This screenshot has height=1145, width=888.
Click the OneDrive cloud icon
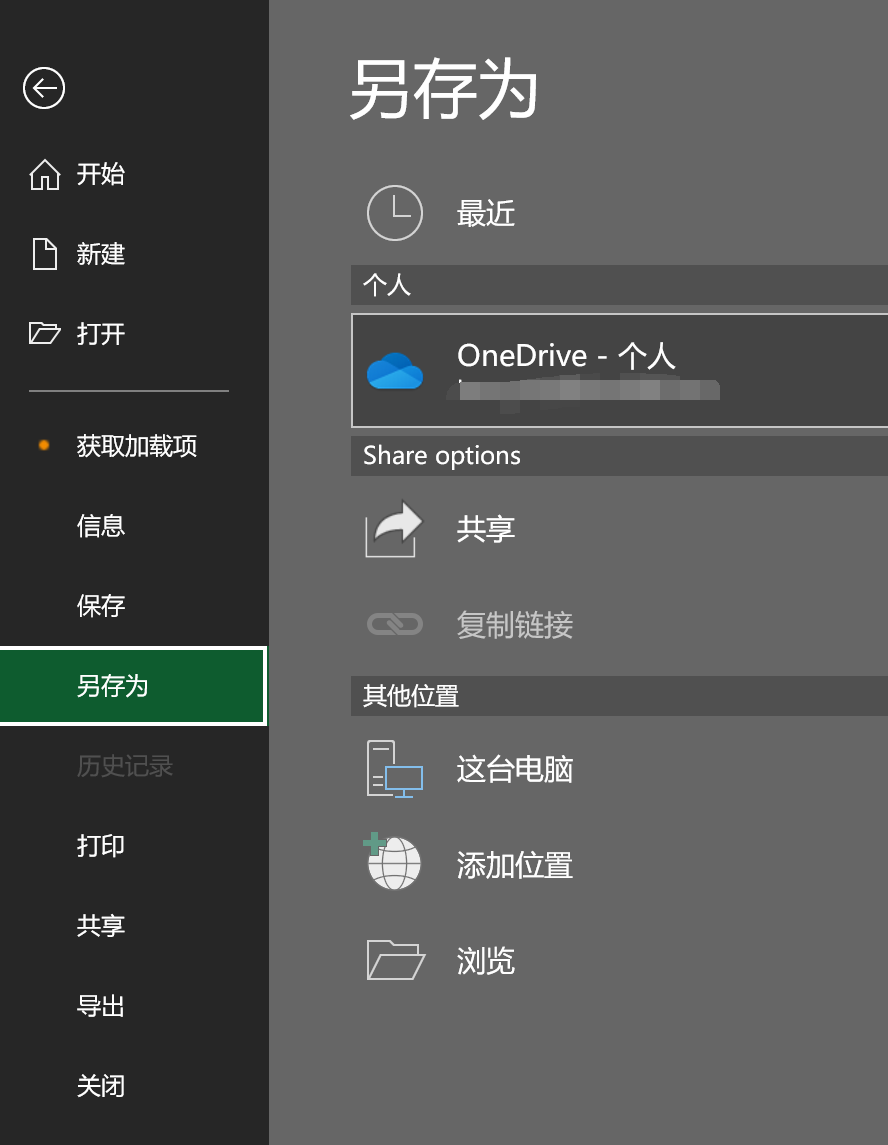(394, 371)
